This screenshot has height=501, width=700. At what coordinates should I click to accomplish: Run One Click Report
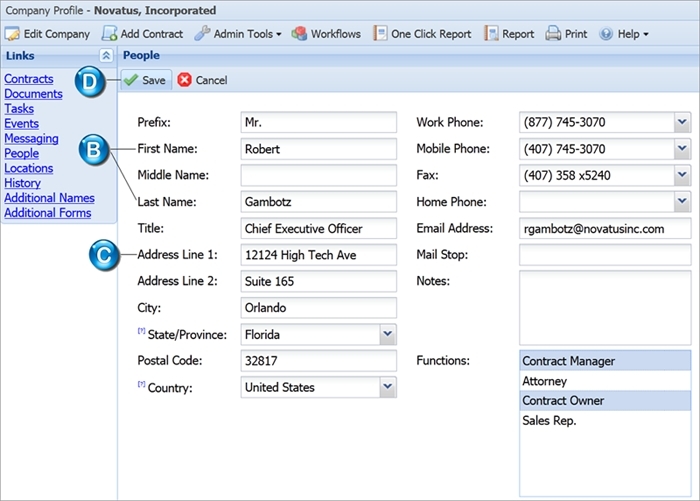pyautogui.click(x=422, y=34)
